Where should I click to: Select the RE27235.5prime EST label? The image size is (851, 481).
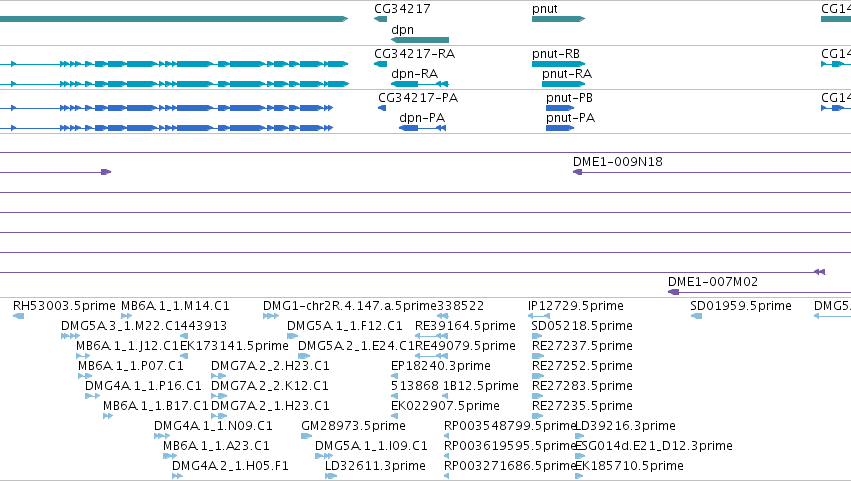[582, 406]
